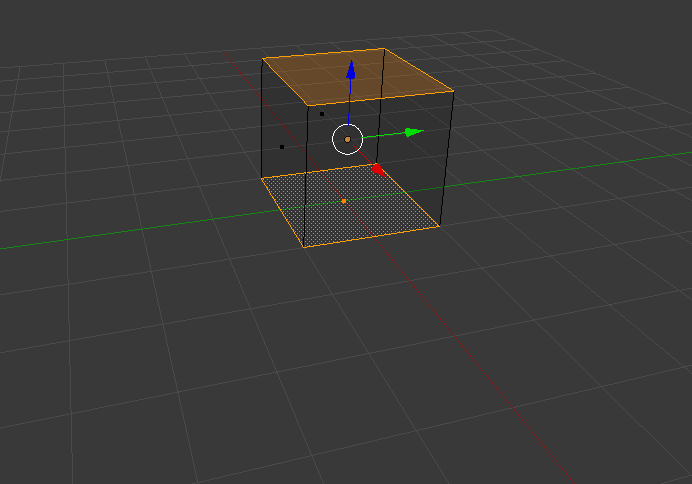Grab the green Y-axis manipulator arrow

coord(414,132)
